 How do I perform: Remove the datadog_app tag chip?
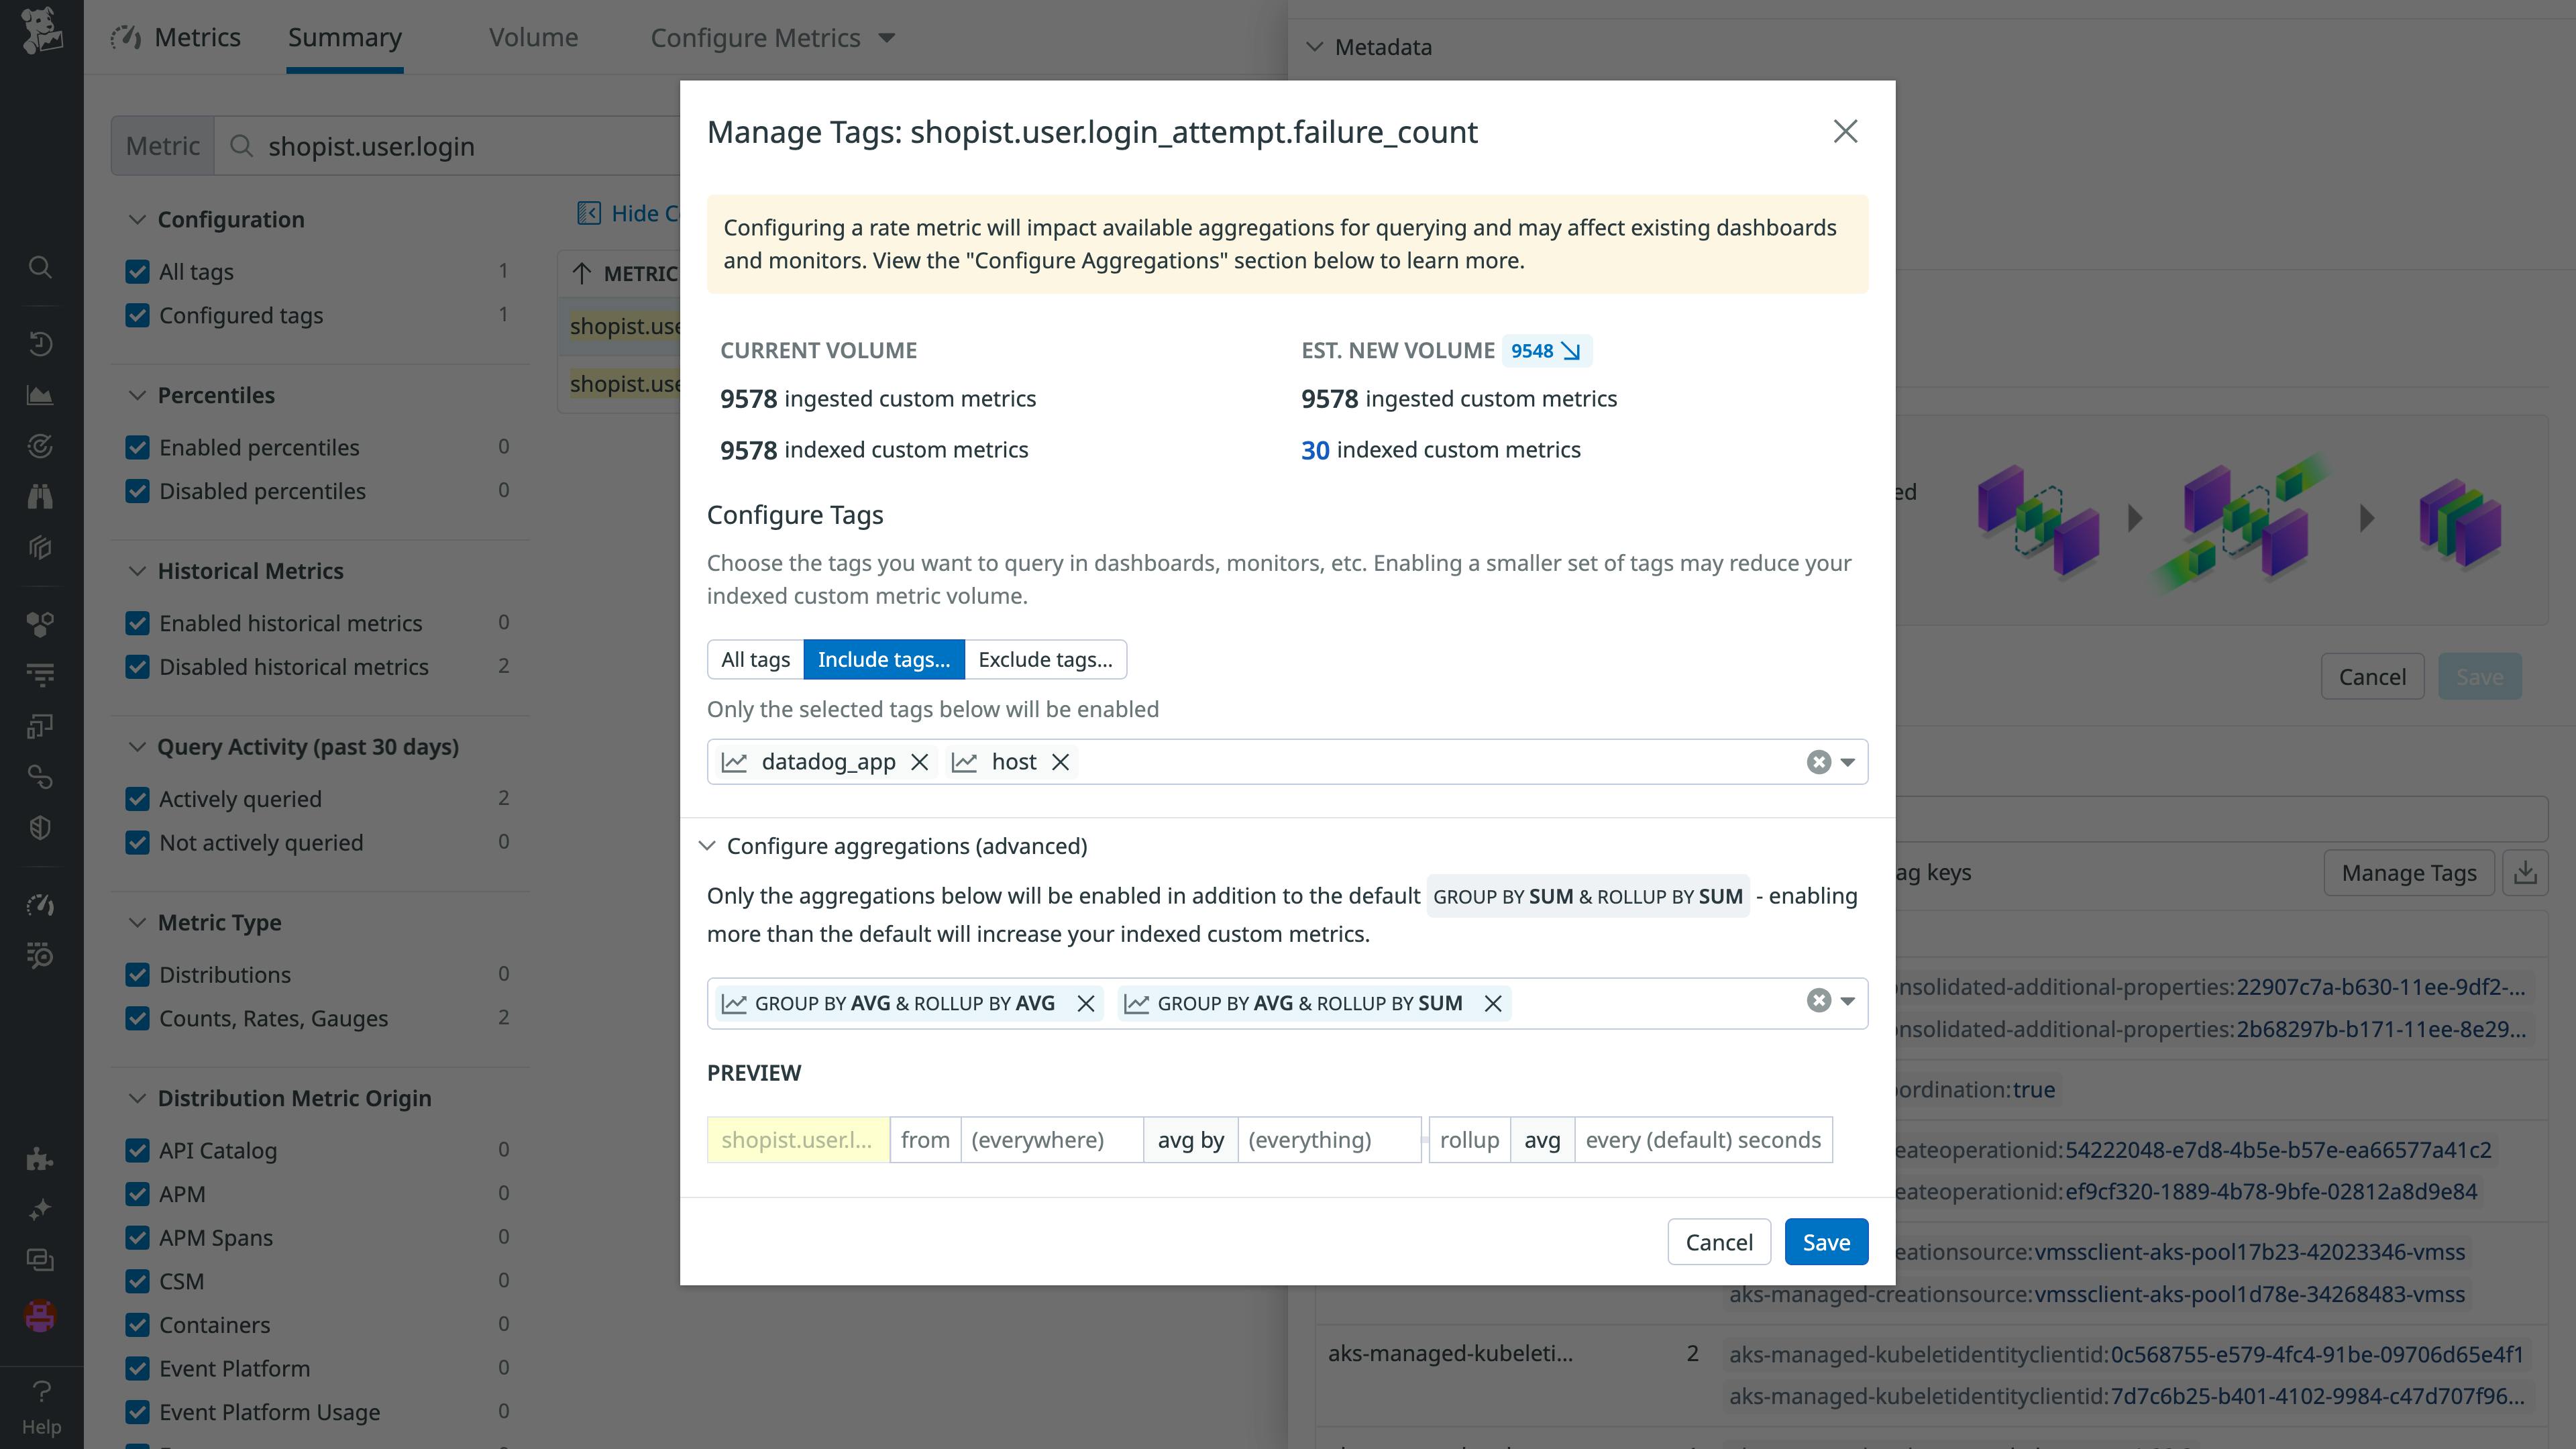click(919, 761)
